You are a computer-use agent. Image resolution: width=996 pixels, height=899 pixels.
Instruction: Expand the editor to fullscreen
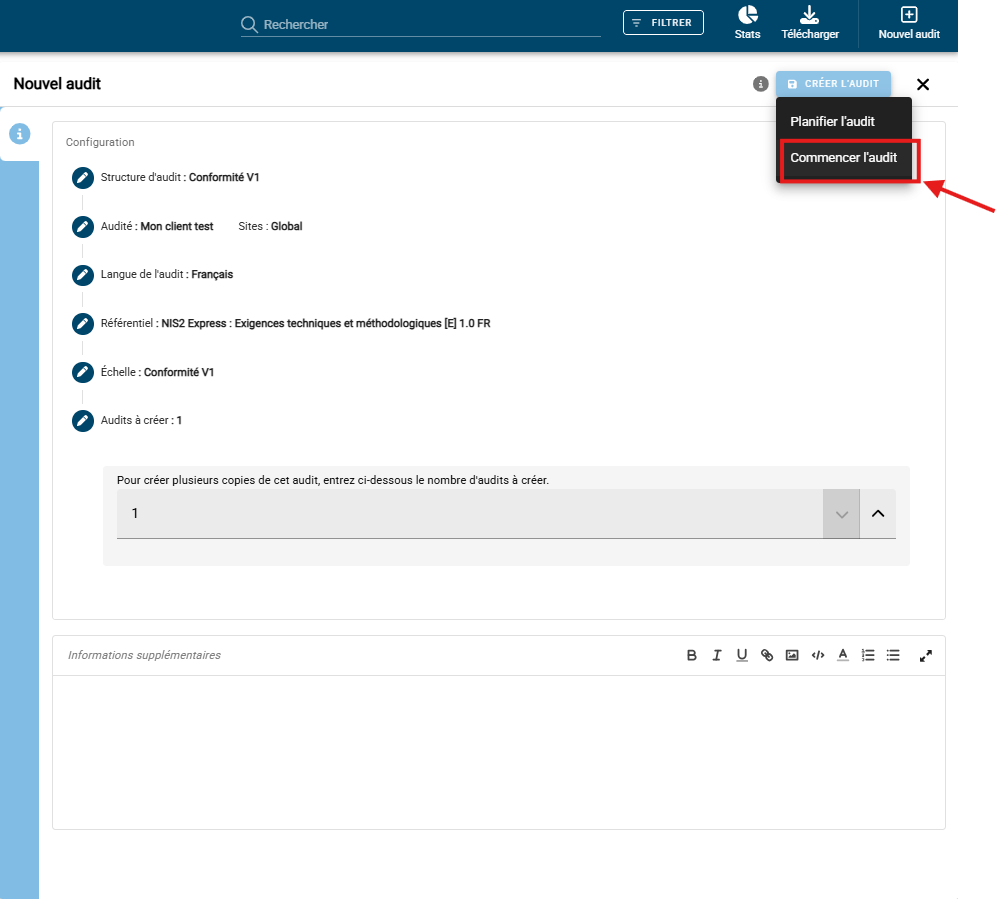coord(926,655)
